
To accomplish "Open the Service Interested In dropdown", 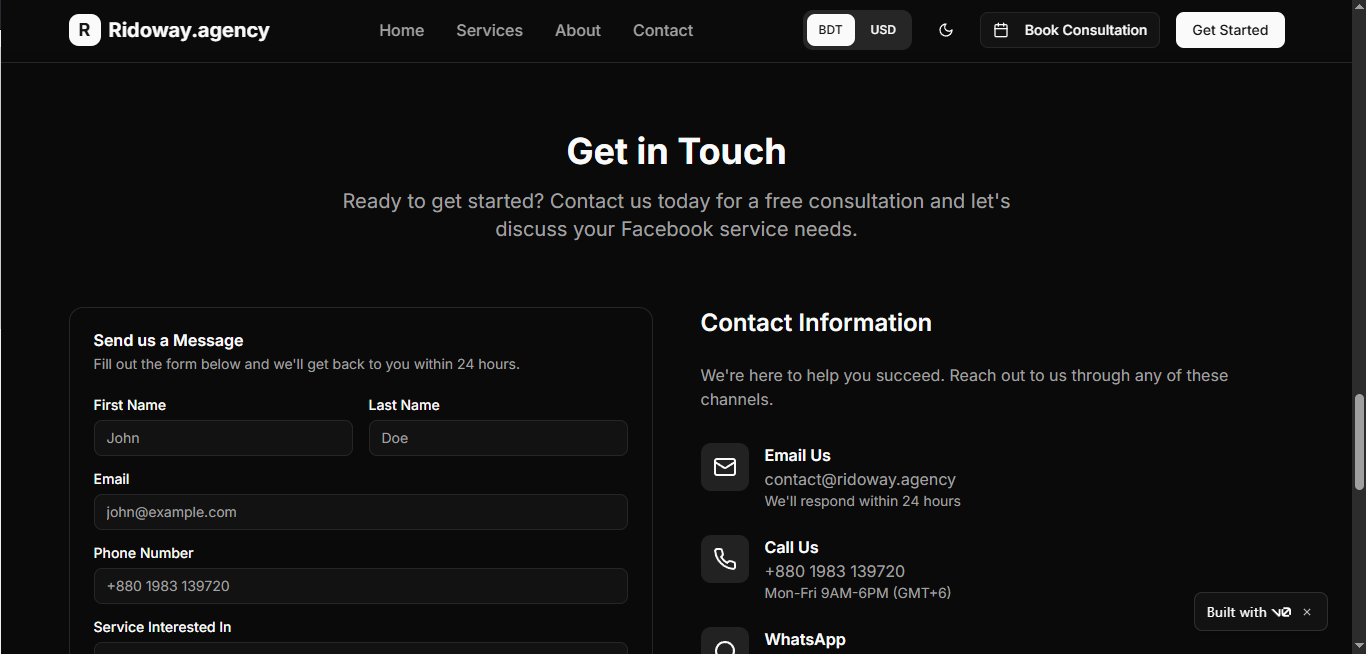I will tap(361, 648).
